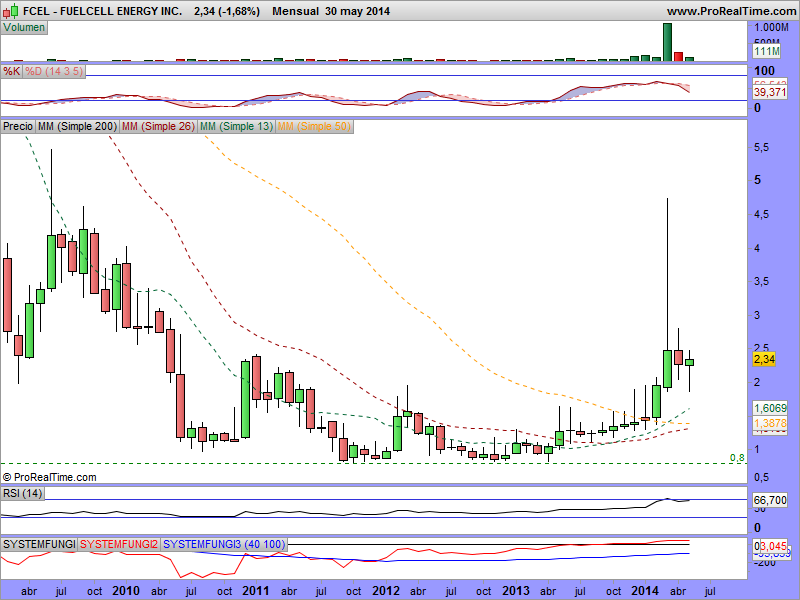Click the SYSTEMFUNGI2 indicator label

pyautogui.click(x=119, y=544)
